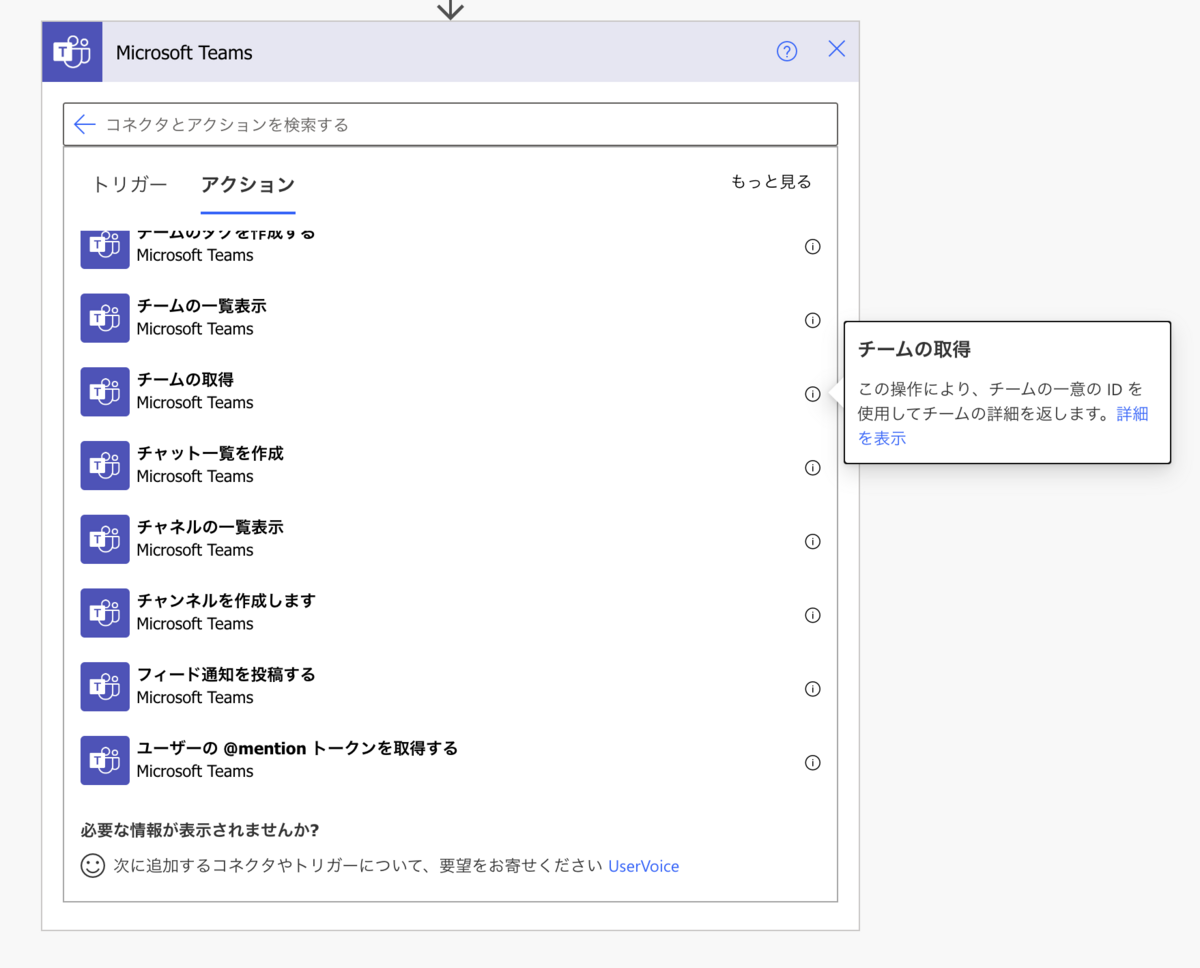This screenshot has height=968, width=1200.
Task: Click Teams icon beside チャネルの一覧表示
Action: [105, 539]
